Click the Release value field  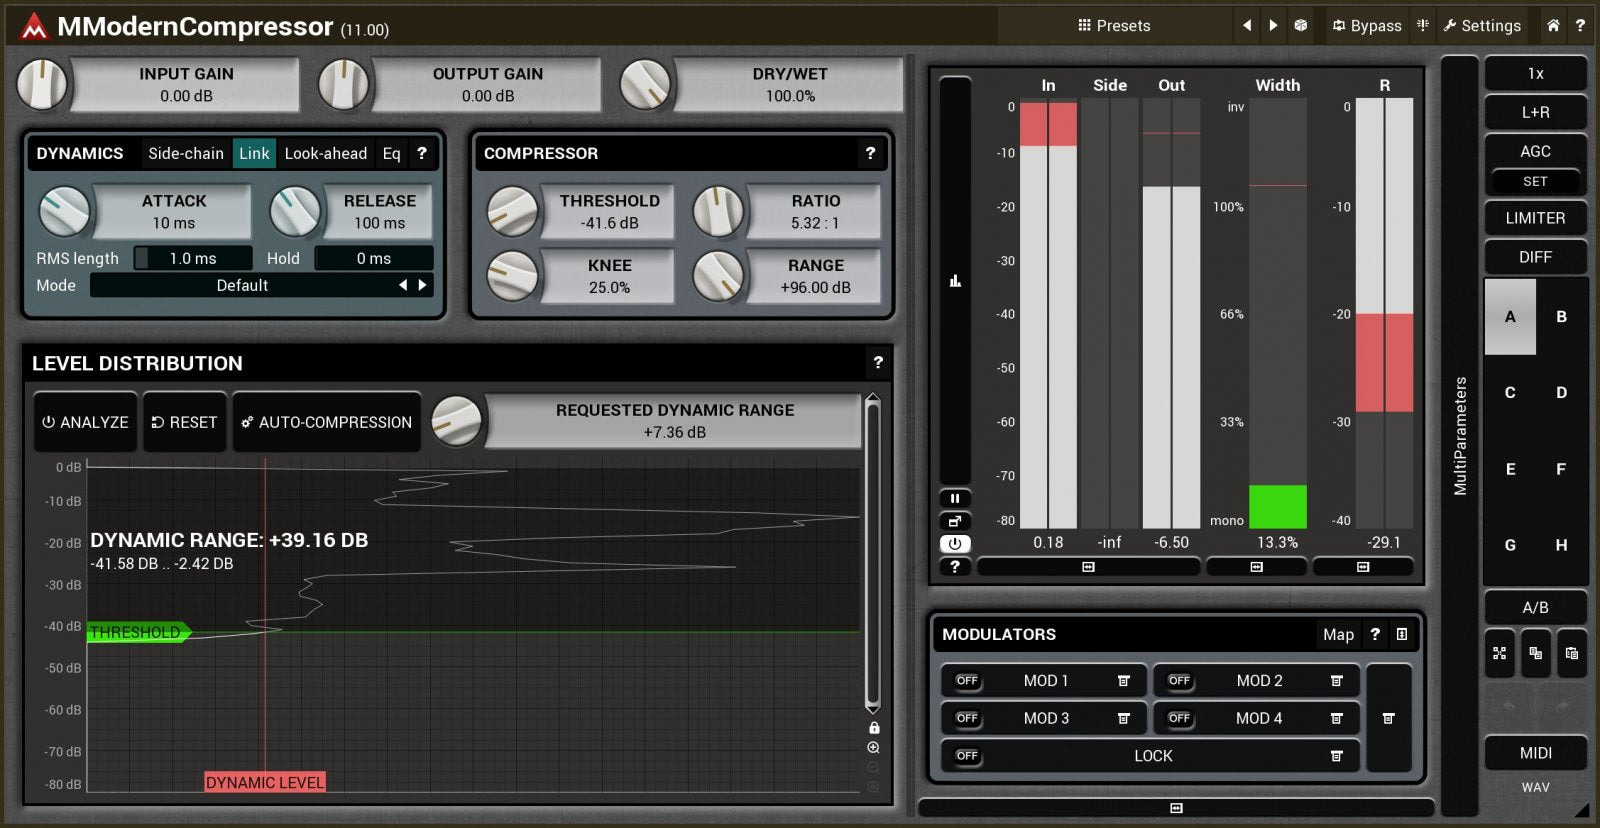(379, 212)
